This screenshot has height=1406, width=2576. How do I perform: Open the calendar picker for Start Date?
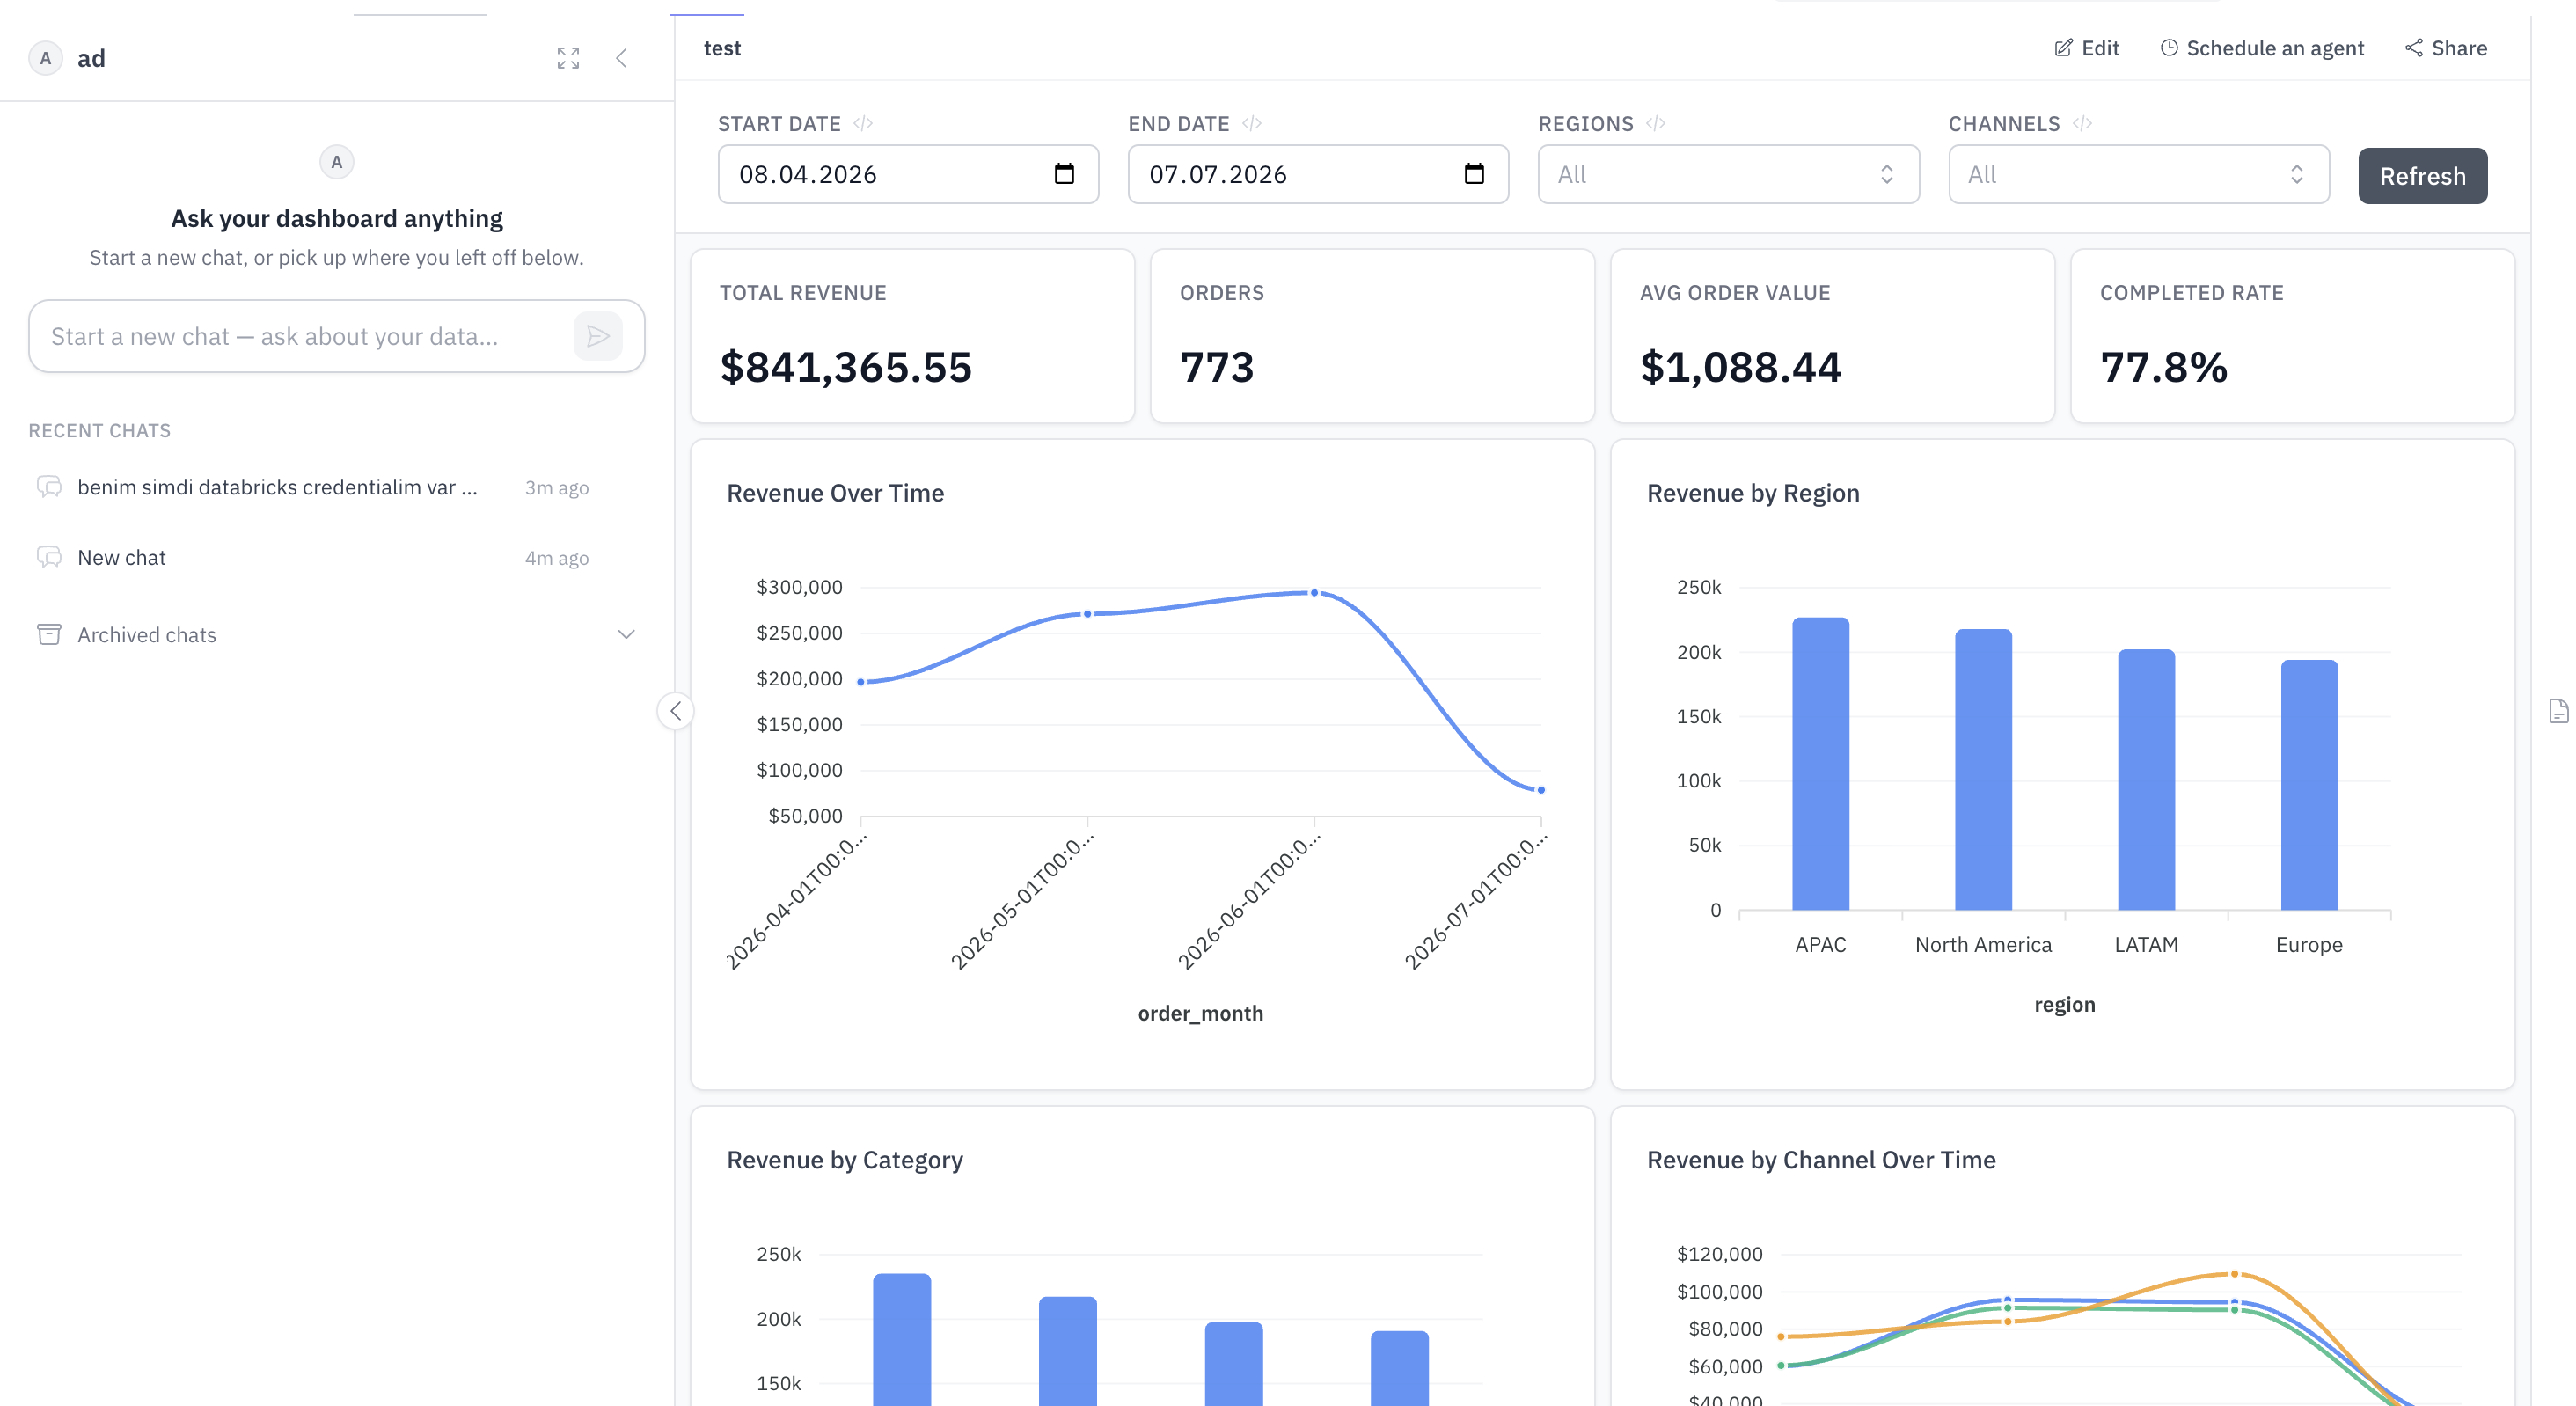[x=1064, y=174]
